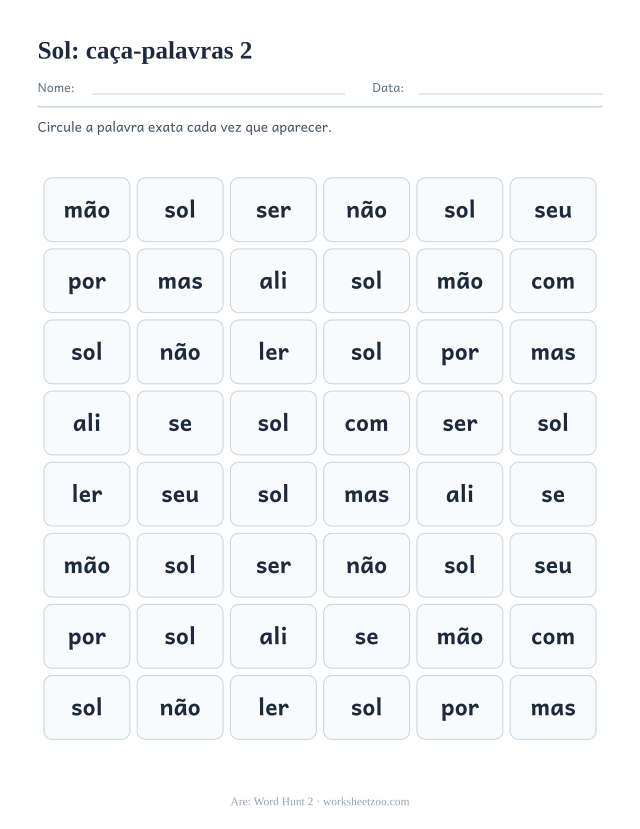Select the 'não' card in the top row
Screen dimensions: 640x829
point(366,210)
